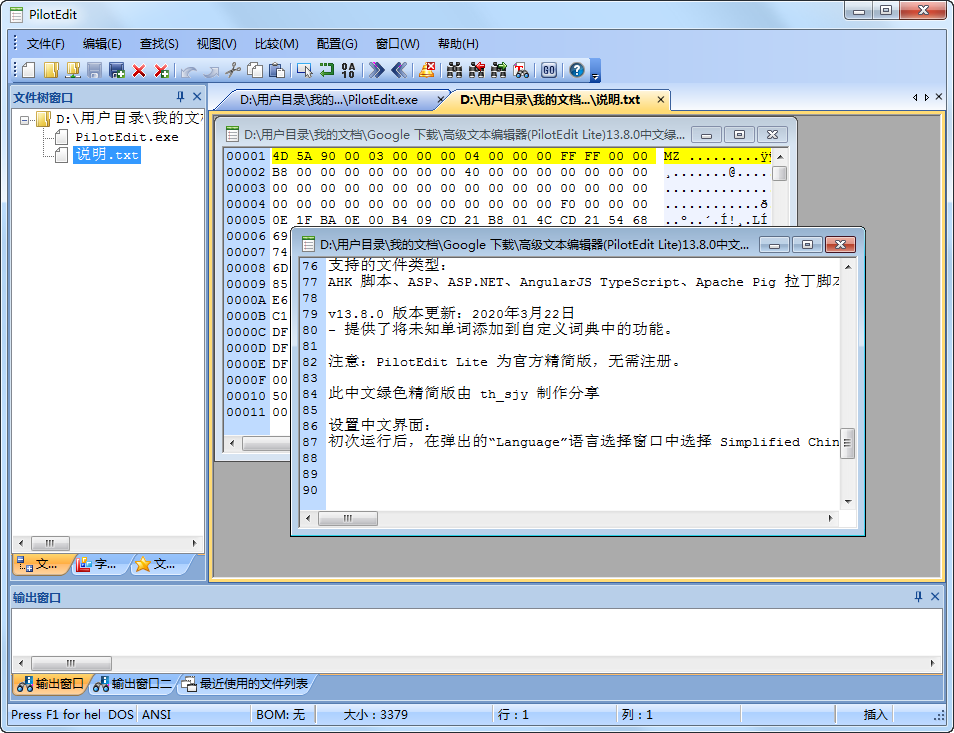Close the PilotEdit.exe tab with X

click(440, 100)
